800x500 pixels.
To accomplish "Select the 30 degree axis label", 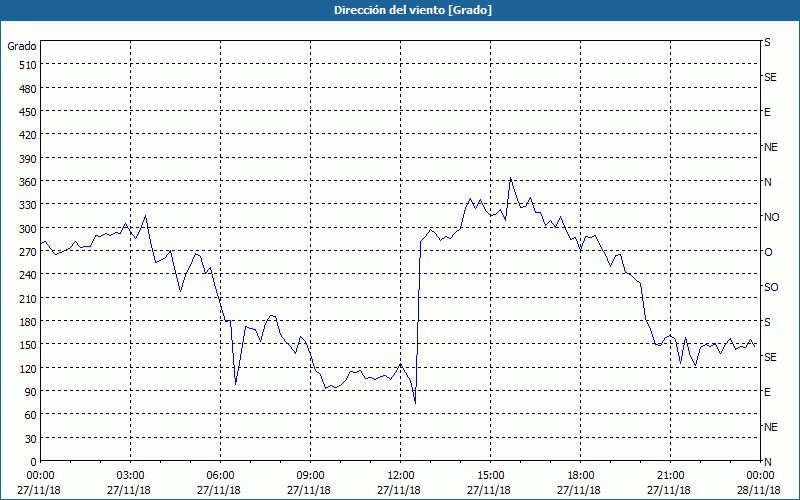I will [x=31, y=439].
